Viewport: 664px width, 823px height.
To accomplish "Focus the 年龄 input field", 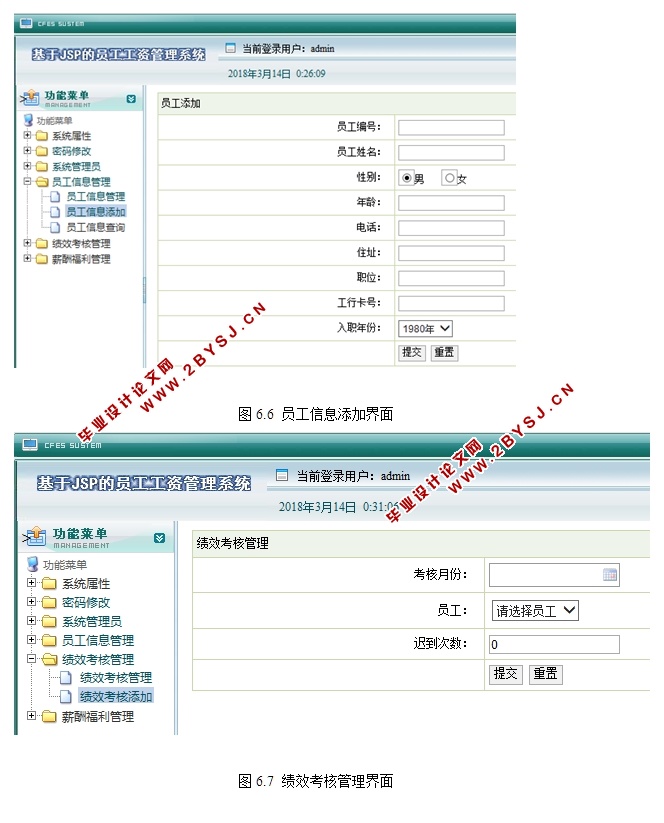I will click(451, 203).
